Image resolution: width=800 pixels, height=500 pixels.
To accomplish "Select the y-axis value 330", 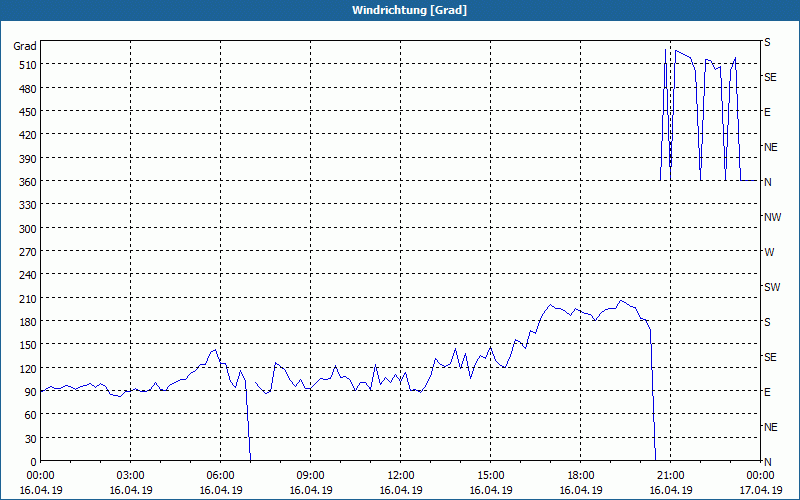I will click(x=29, y=205).
